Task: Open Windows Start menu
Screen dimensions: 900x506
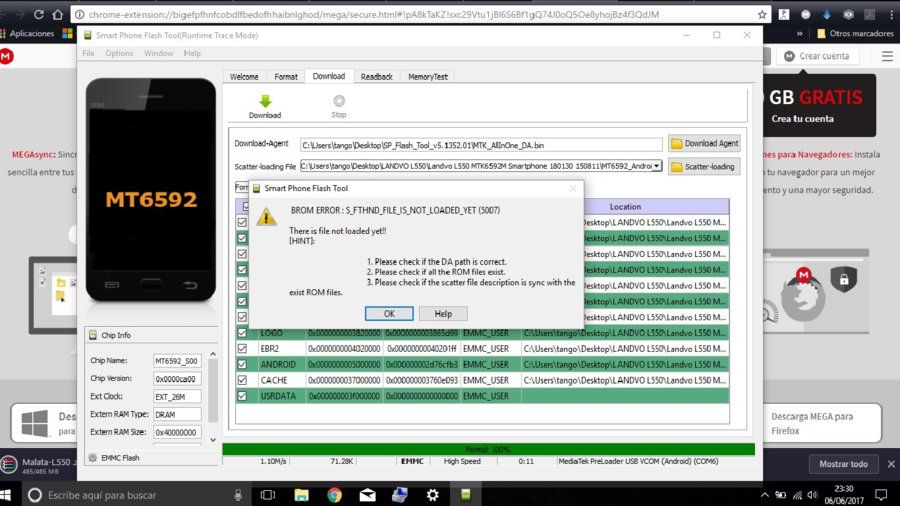Action: (6, 495)
